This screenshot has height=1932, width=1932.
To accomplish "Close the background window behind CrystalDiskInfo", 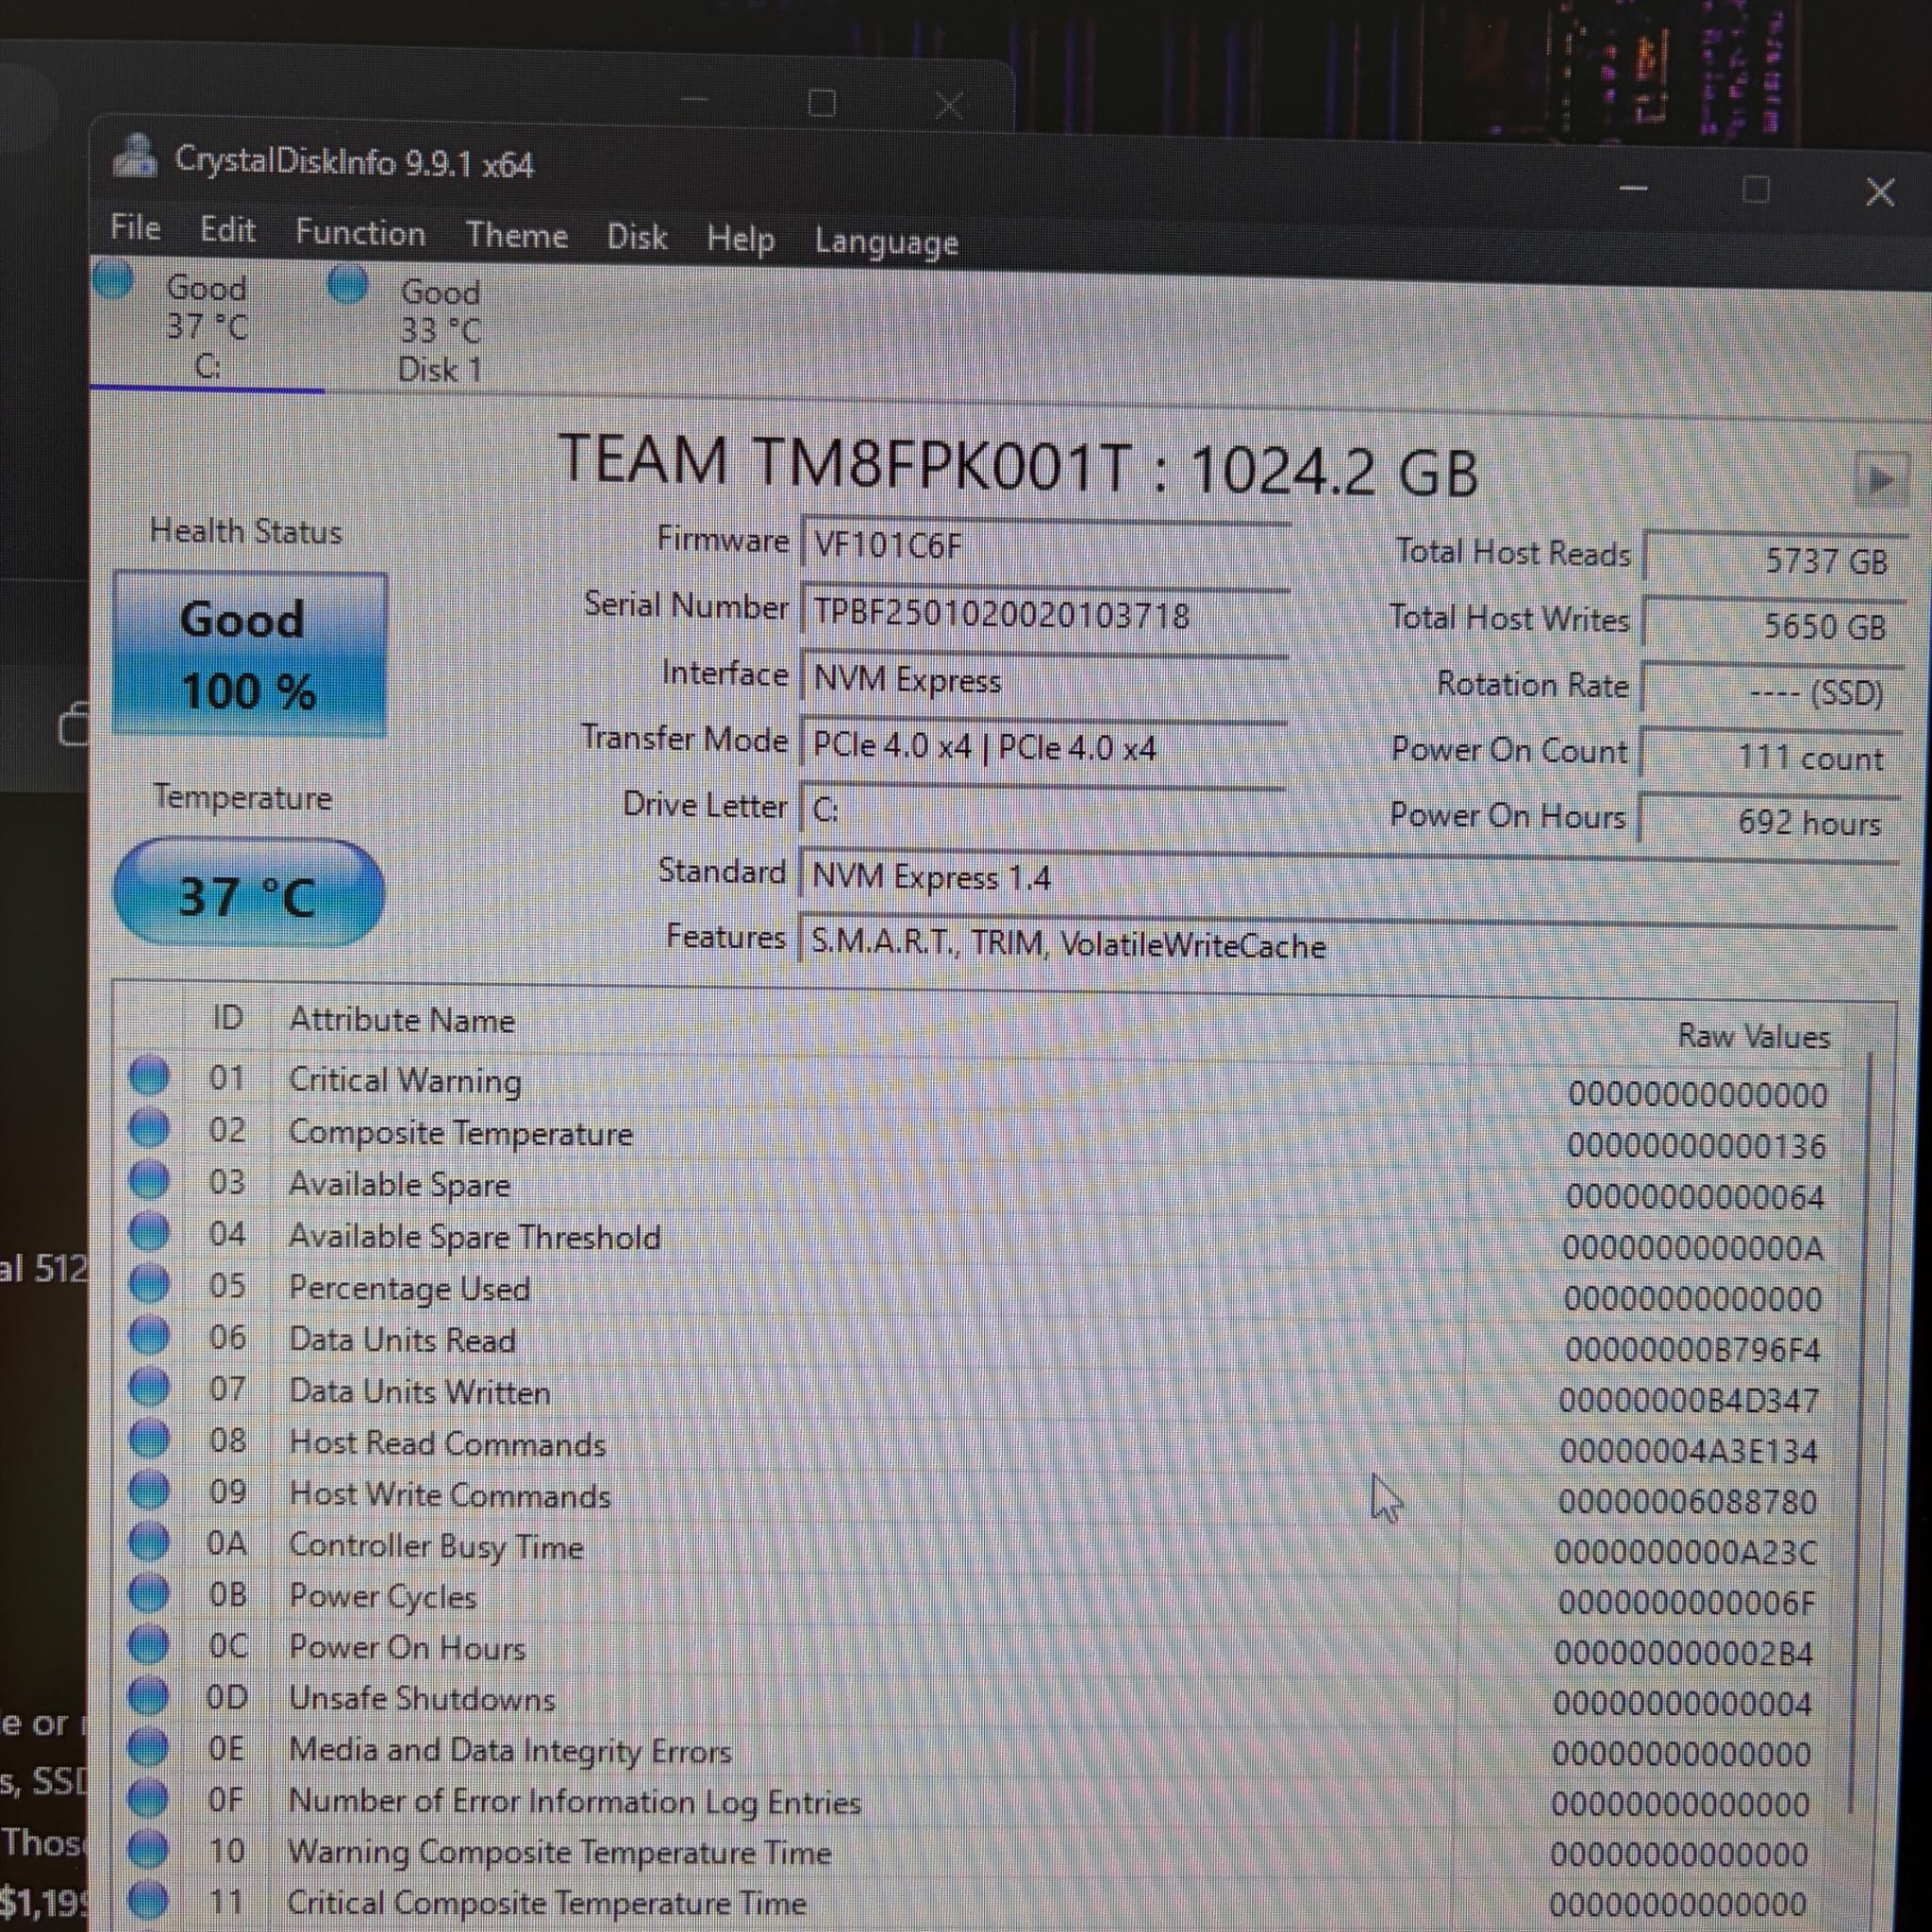I will tap(949, 105).
